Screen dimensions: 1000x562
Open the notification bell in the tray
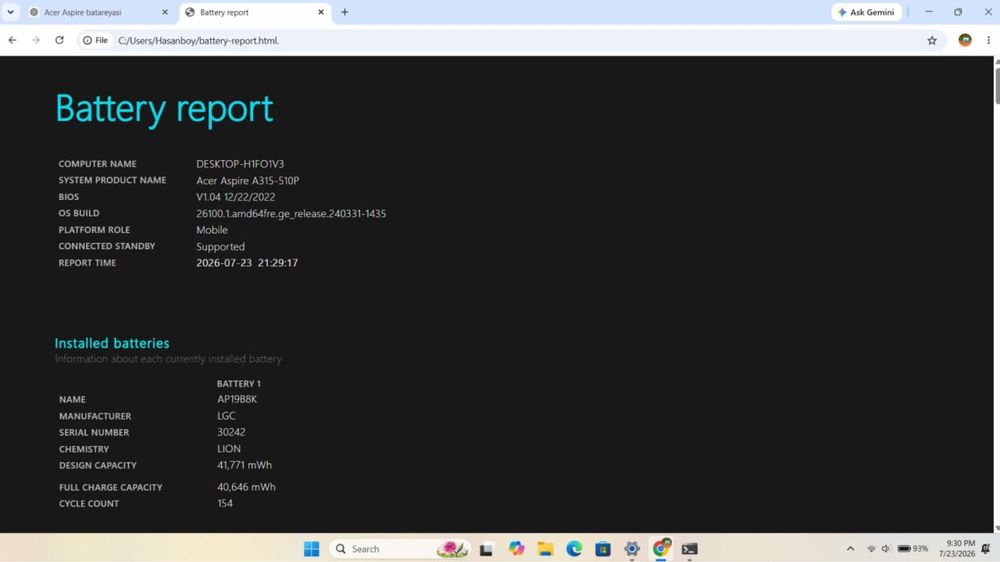[x=986, y=549]
